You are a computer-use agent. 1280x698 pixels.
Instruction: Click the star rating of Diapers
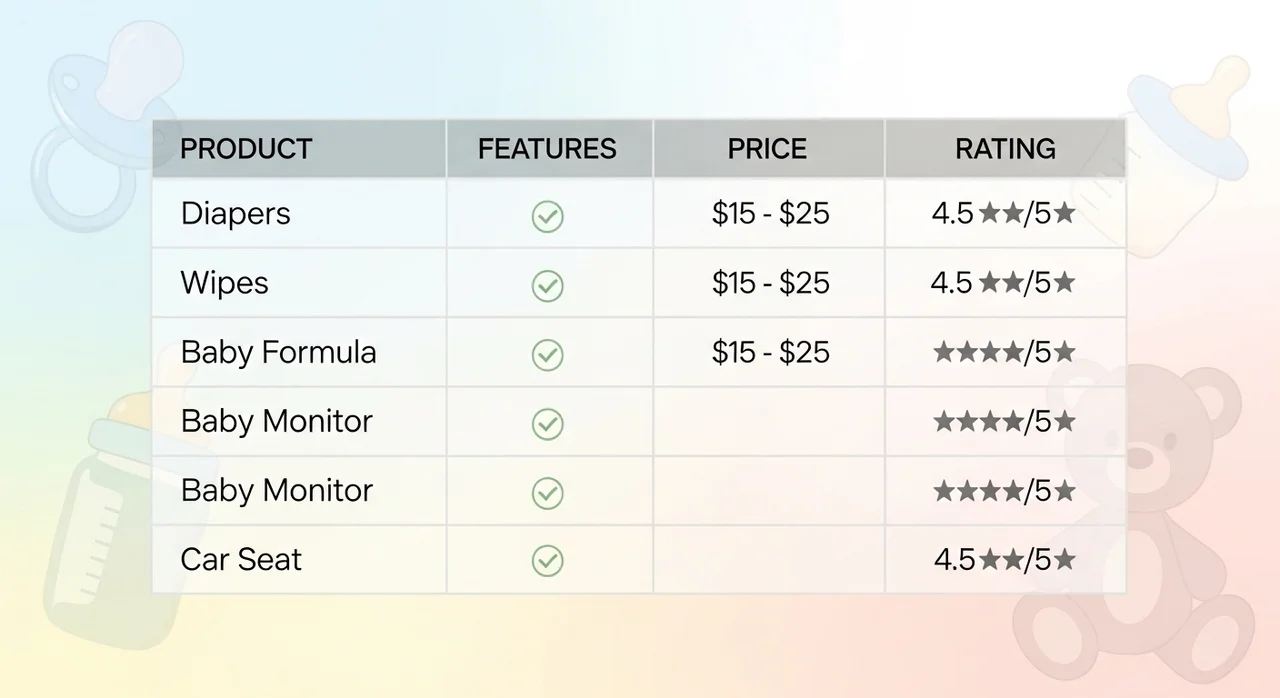tap(1003, 214)
